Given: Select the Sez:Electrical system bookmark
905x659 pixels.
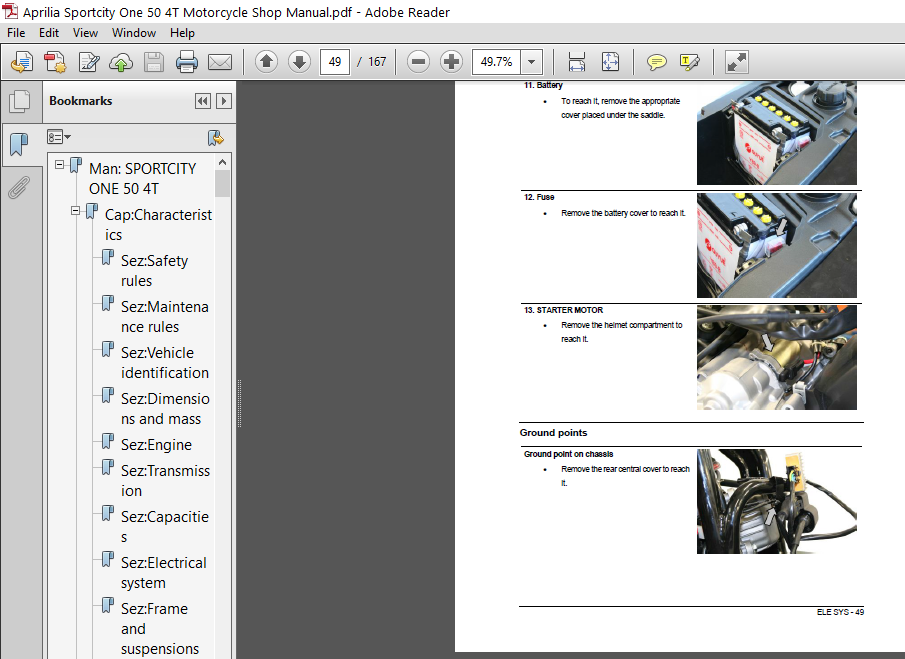Looking at the screenshot, I should [x=163, y=572].
